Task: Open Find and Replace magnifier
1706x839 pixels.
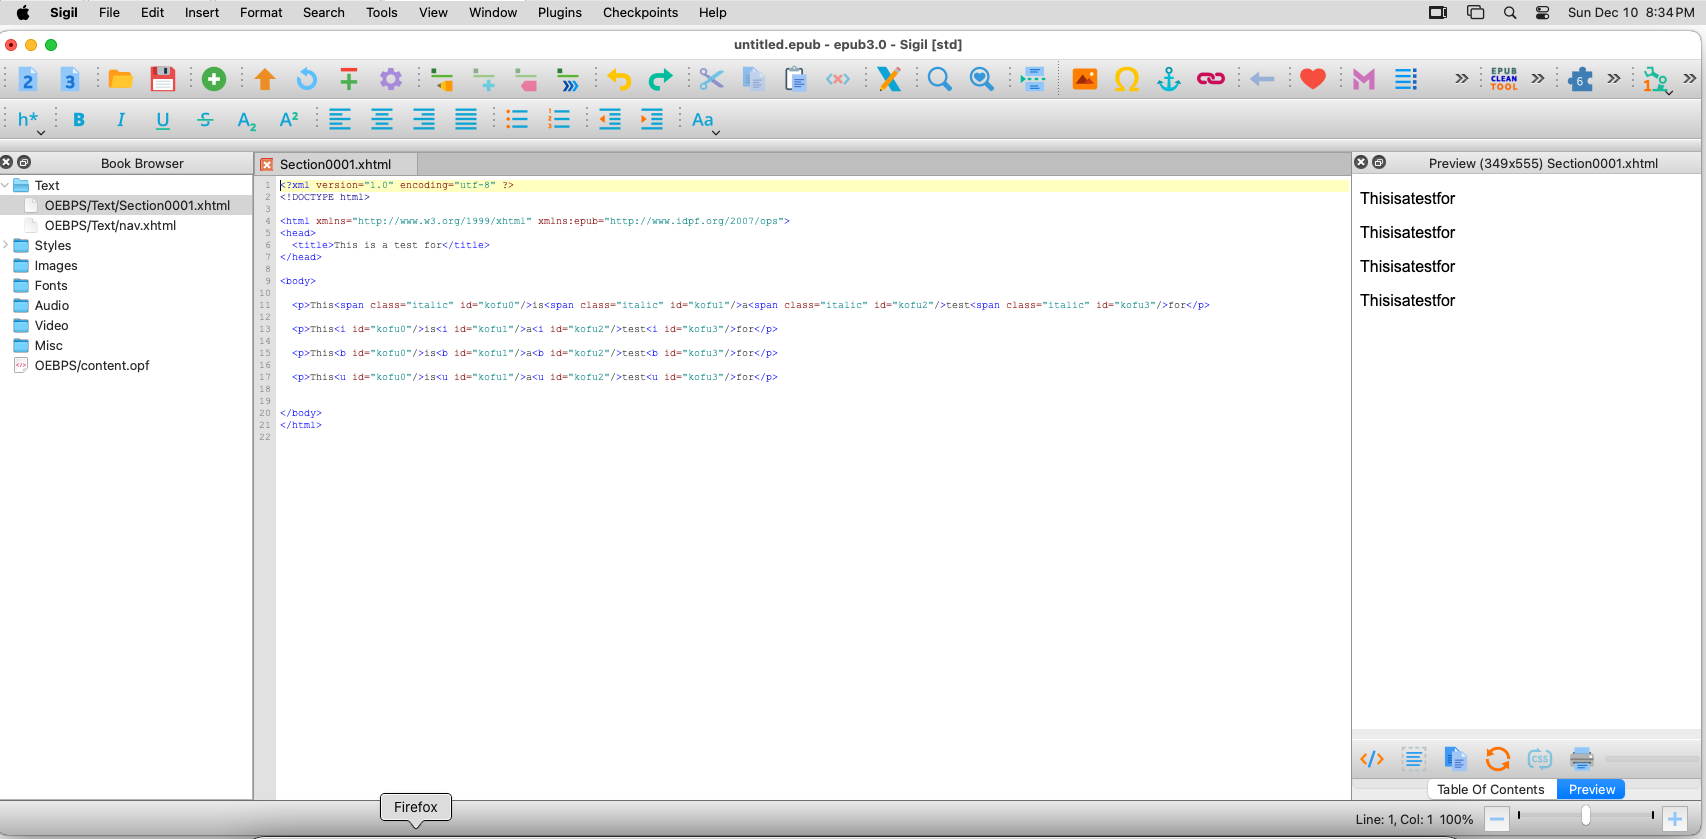Action: click(940, 79)
